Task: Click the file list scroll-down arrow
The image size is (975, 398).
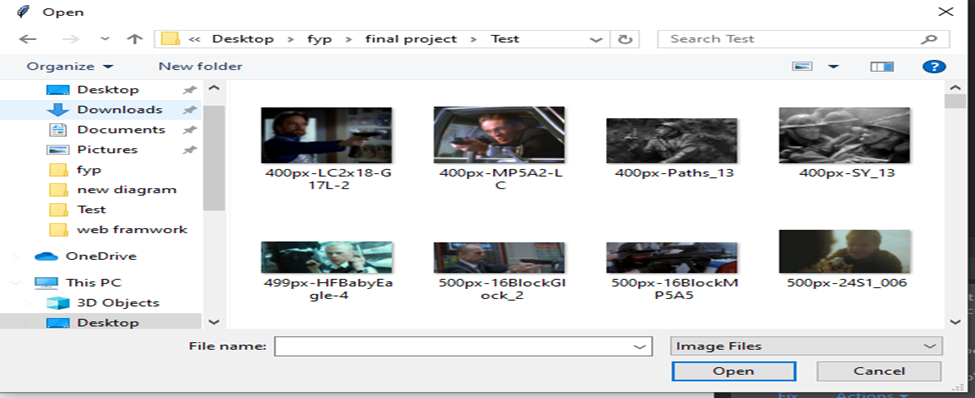Action: (956, 322)
